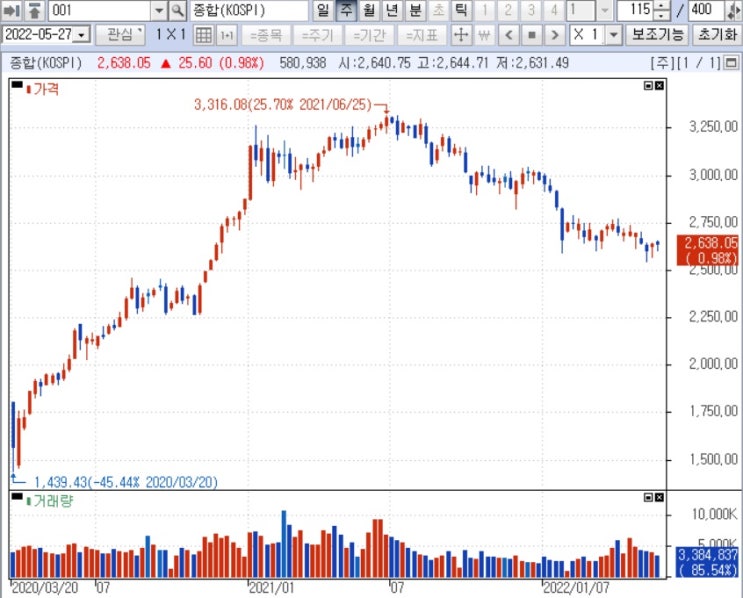Click the 400 total count field
The image size is (743, 598).
click(x=707, y=10)
